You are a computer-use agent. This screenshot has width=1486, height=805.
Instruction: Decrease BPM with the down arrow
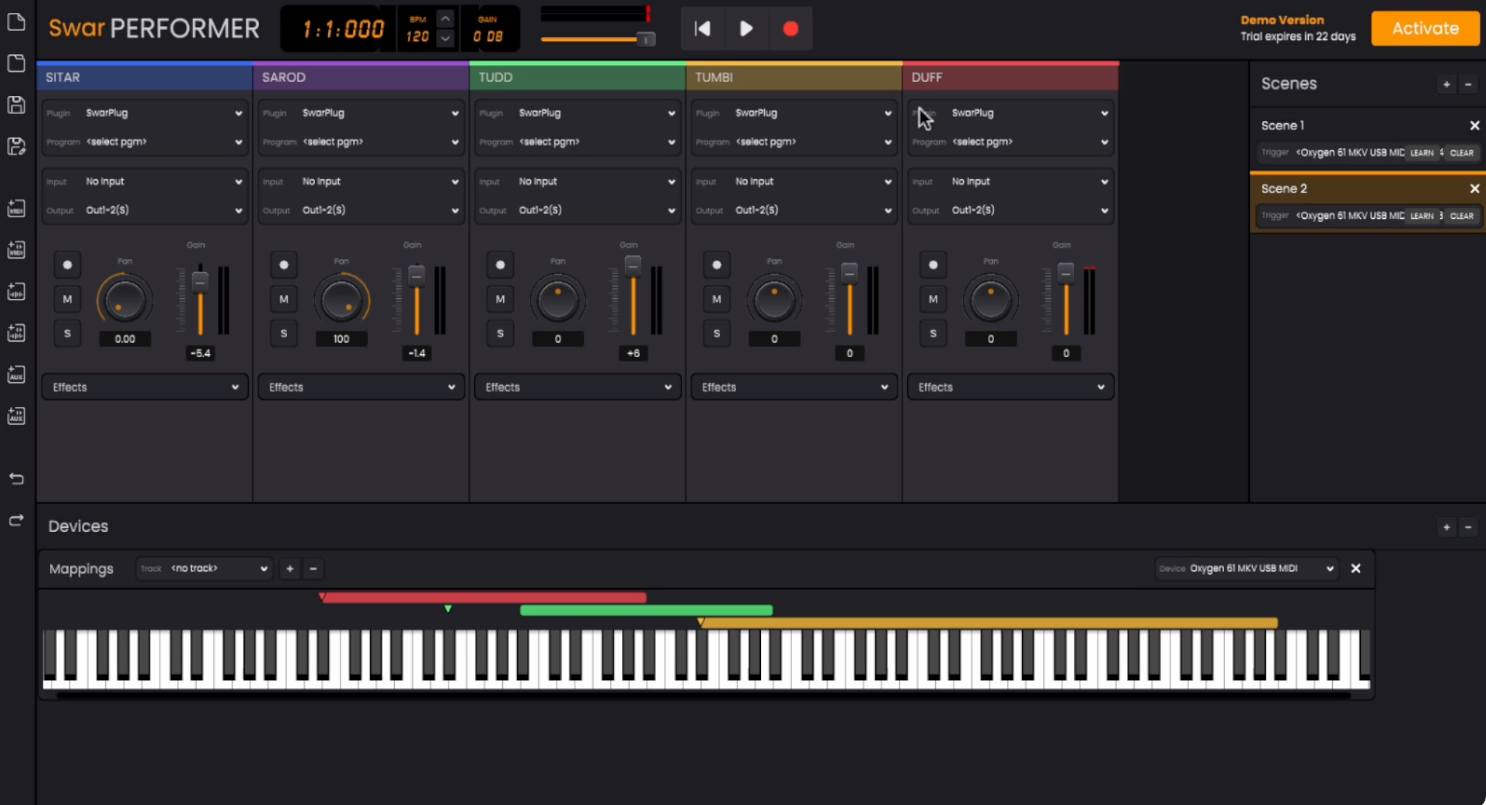click(446, 38)
